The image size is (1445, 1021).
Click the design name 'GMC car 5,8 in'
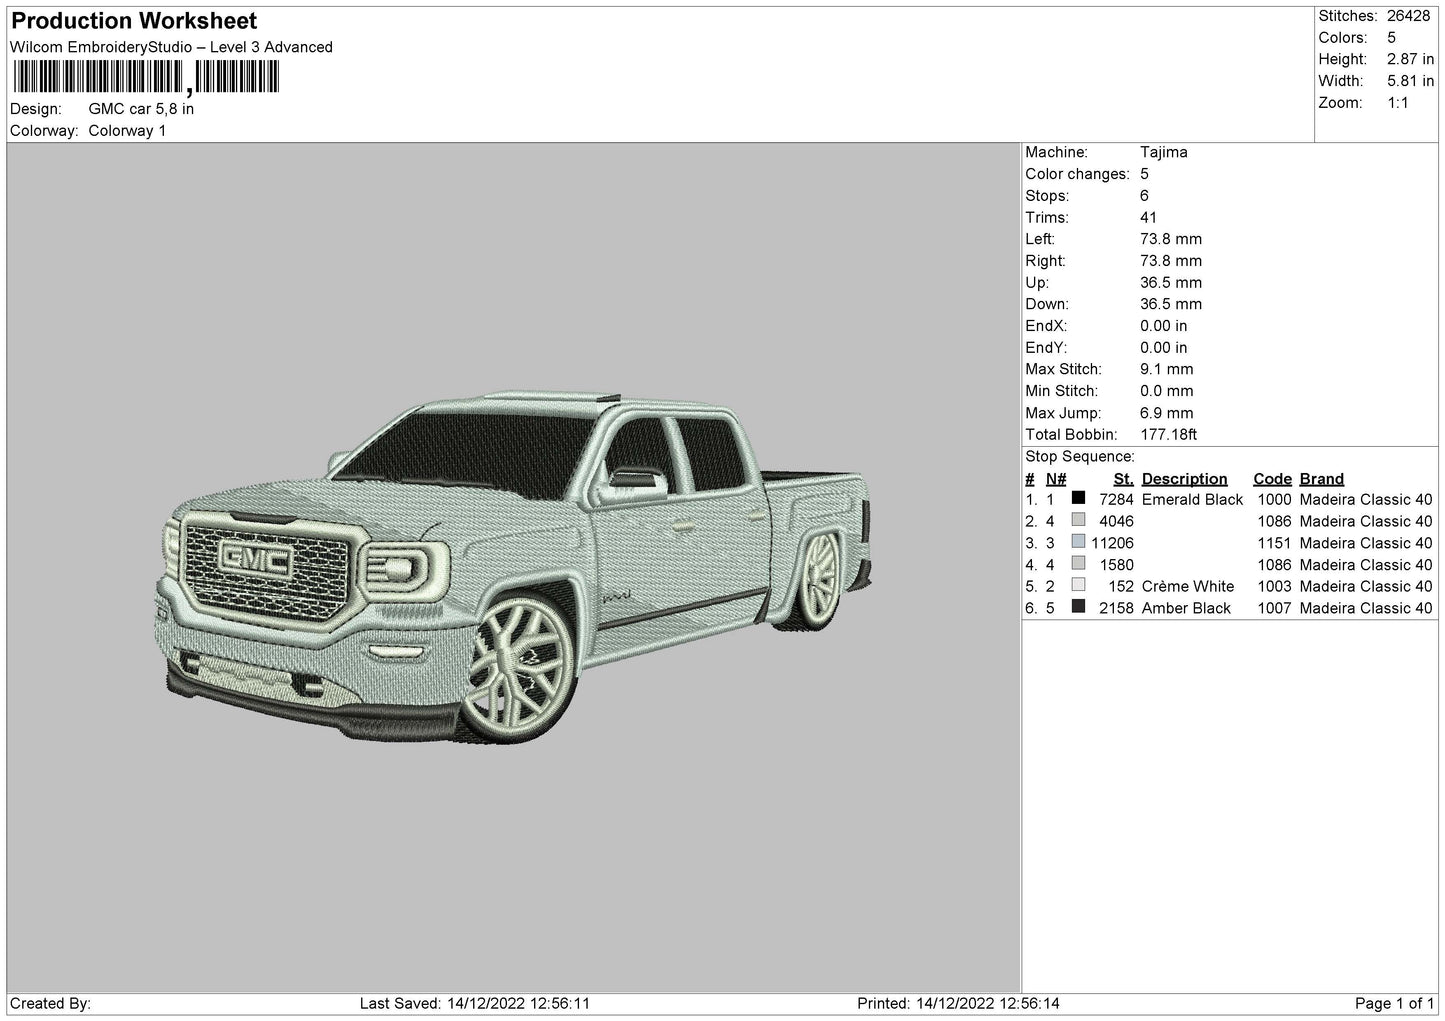click(141, 109)
